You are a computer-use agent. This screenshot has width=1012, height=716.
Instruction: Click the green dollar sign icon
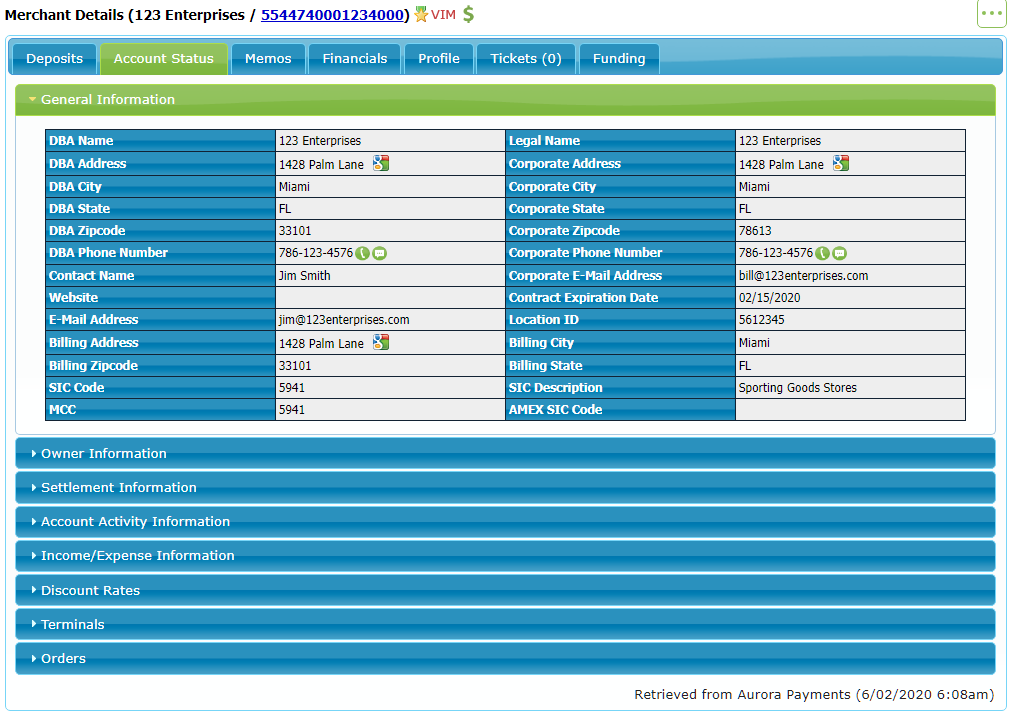pyautogui.click(x=469, y=14)
